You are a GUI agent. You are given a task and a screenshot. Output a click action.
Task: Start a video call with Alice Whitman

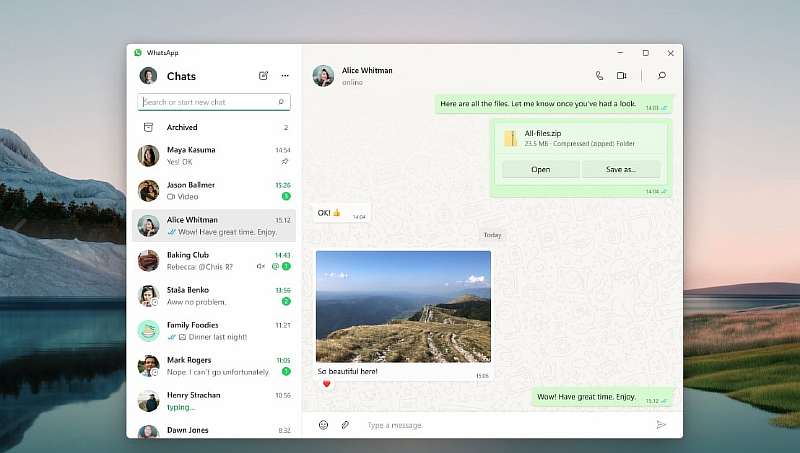point(621,76)
